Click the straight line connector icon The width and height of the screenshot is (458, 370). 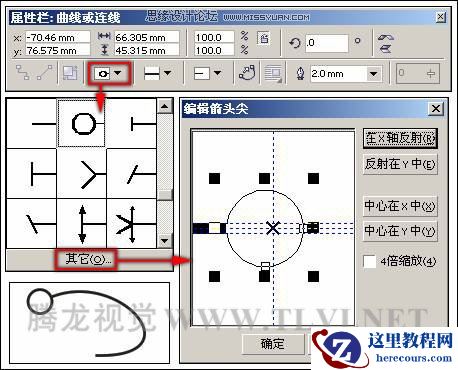tap(45, 72)
